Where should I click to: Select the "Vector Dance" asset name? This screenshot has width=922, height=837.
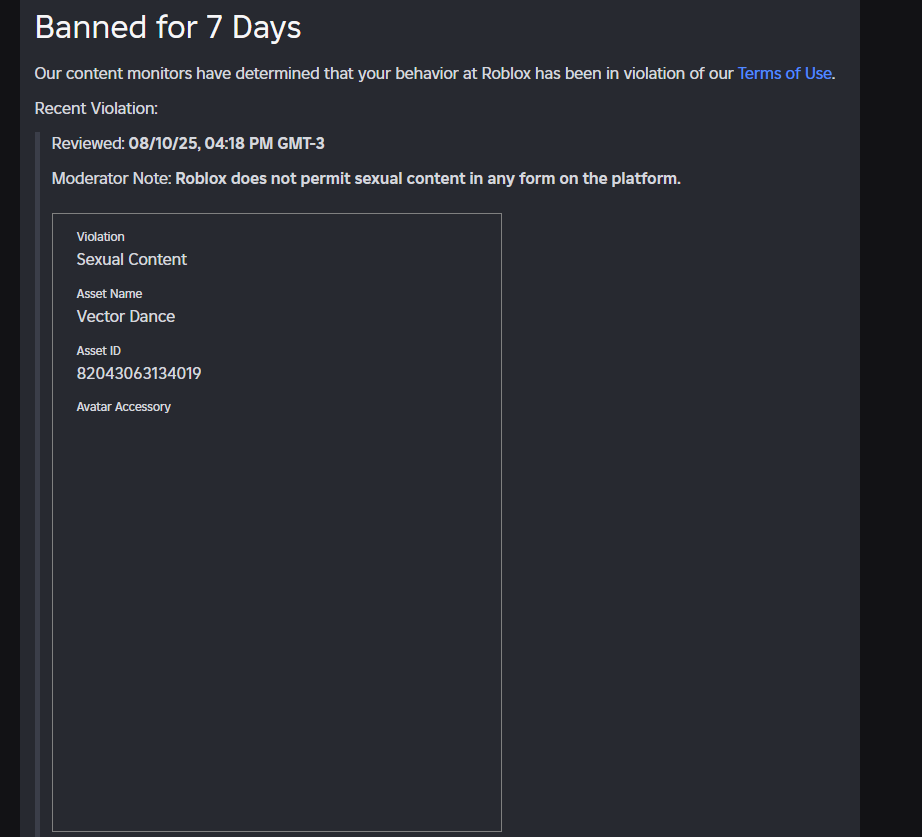[126, 316]
